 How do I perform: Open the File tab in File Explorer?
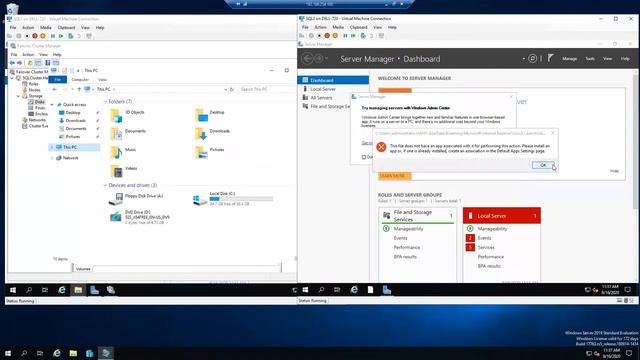(x=58, y=80)
